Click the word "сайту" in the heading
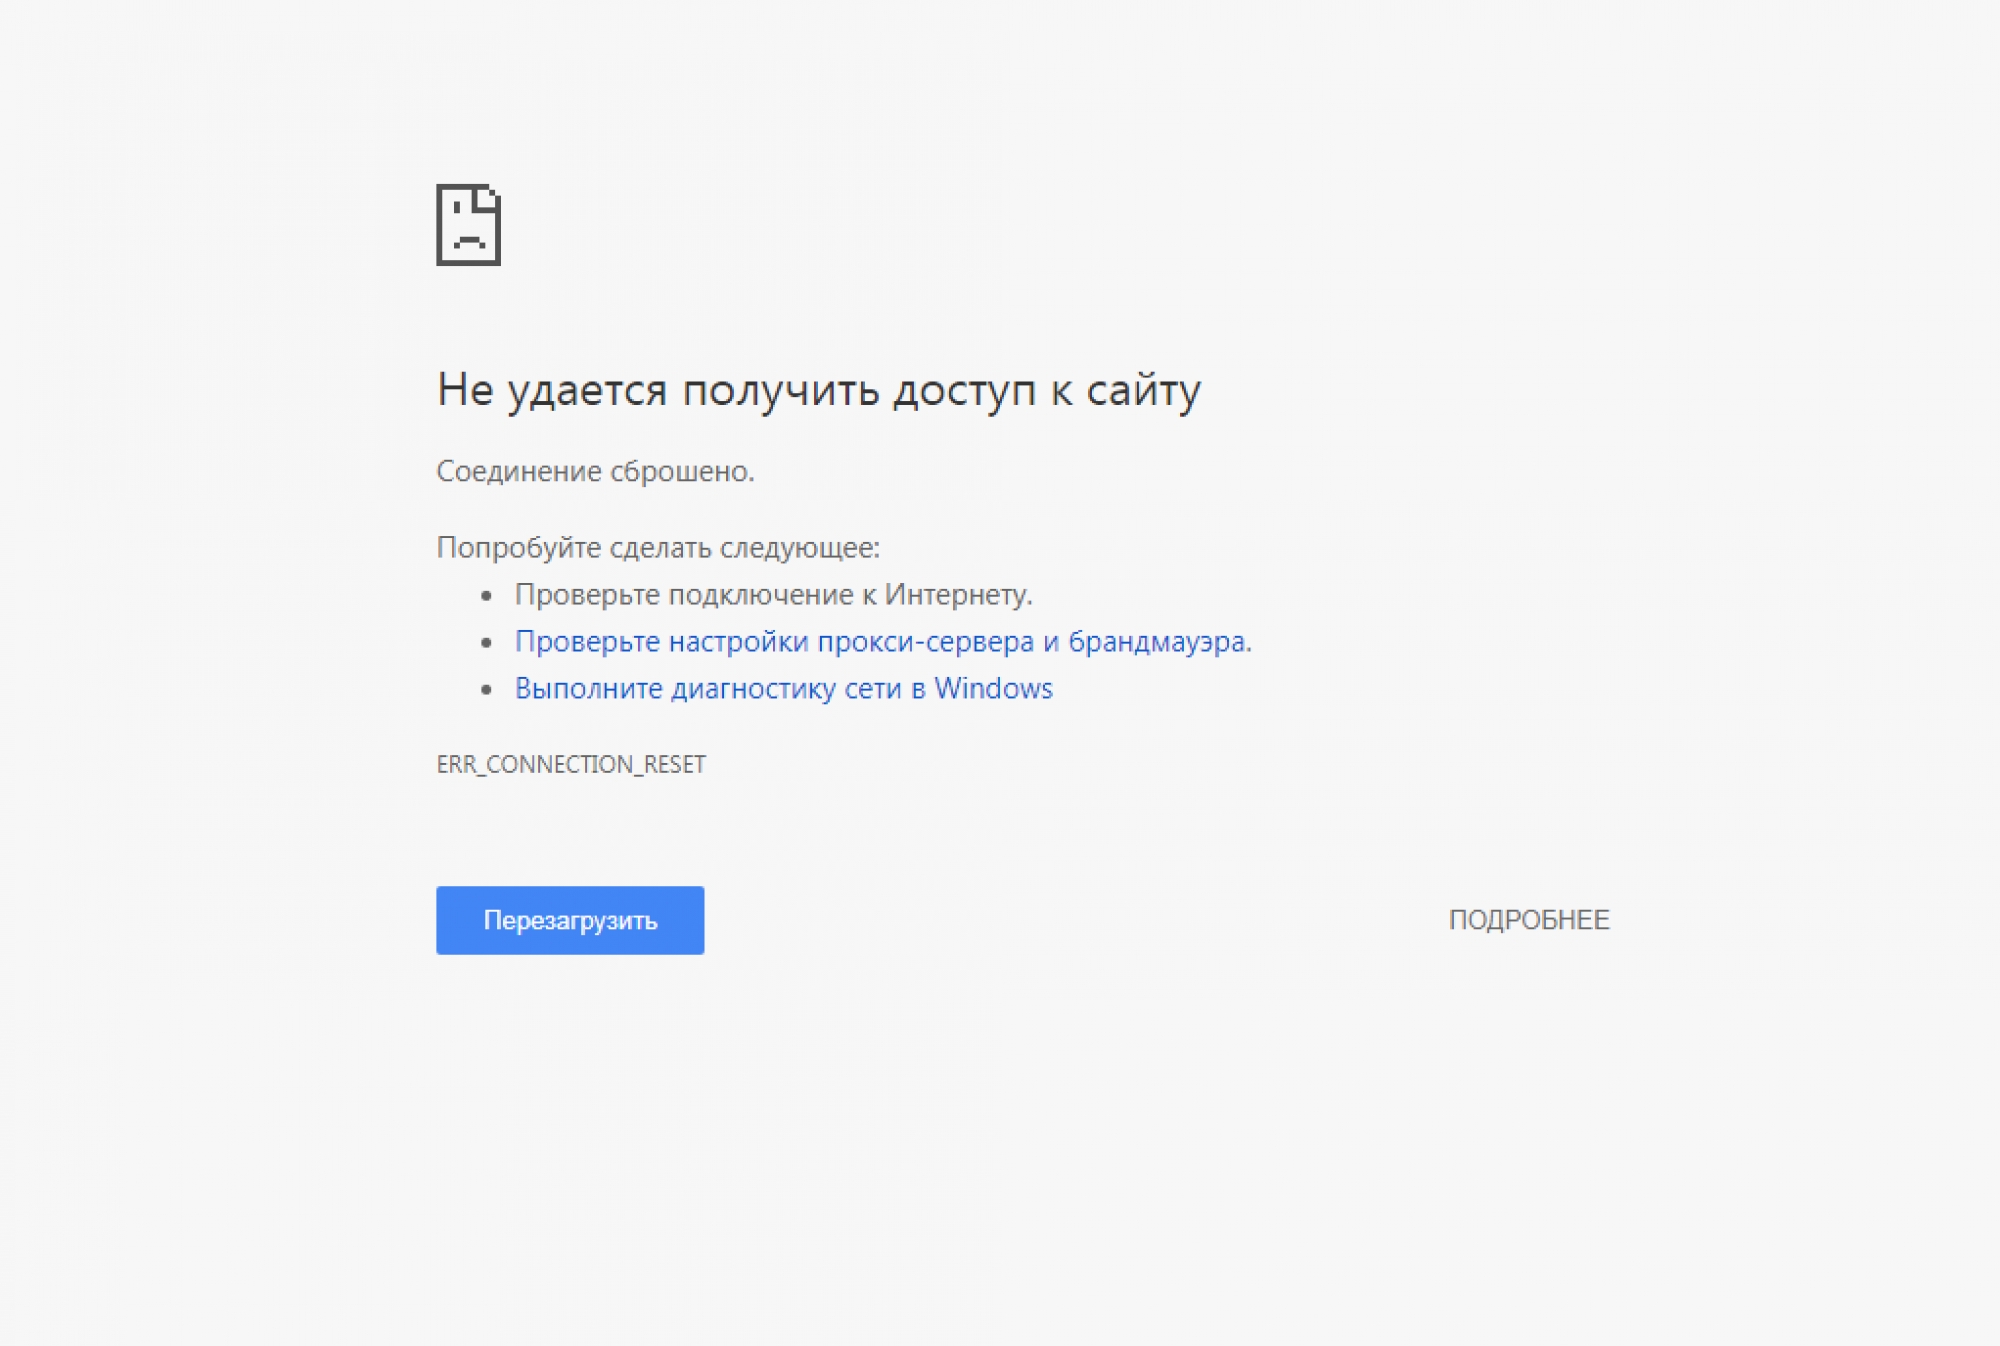The width and height of the screenshot is (2000, 1346). click(1143, 390)
